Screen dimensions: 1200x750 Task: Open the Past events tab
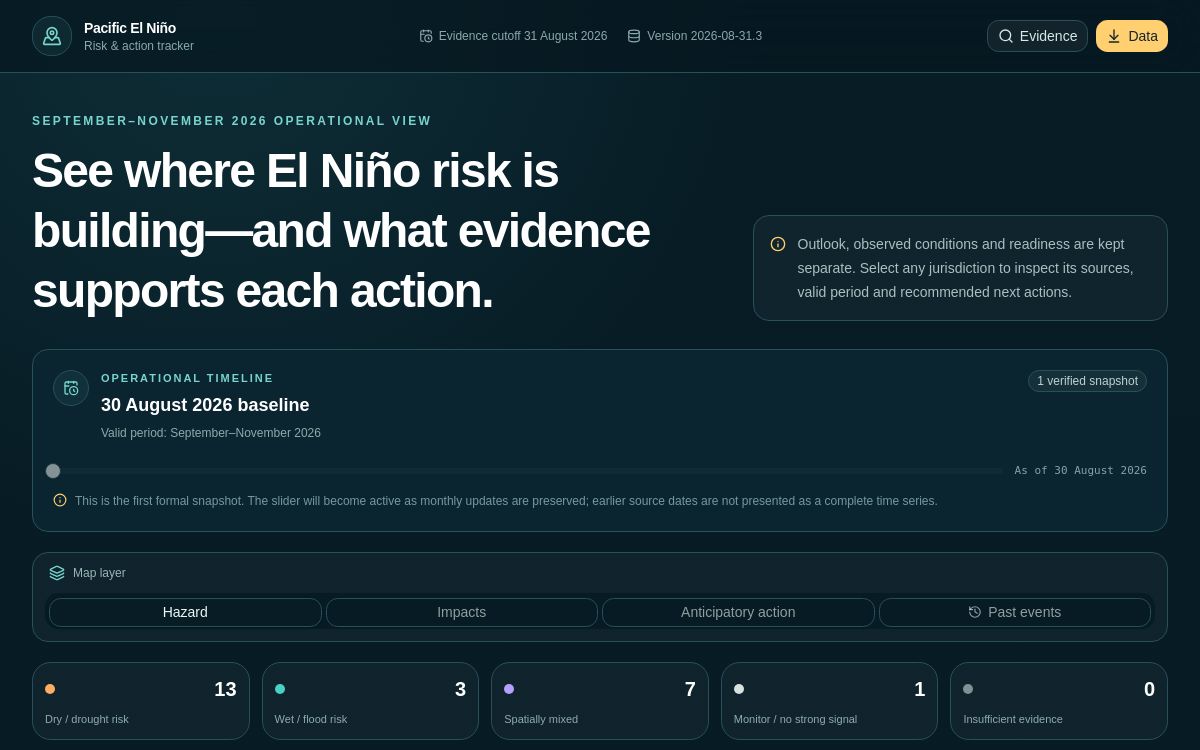pyautogui.click(x=1015, y=612)
